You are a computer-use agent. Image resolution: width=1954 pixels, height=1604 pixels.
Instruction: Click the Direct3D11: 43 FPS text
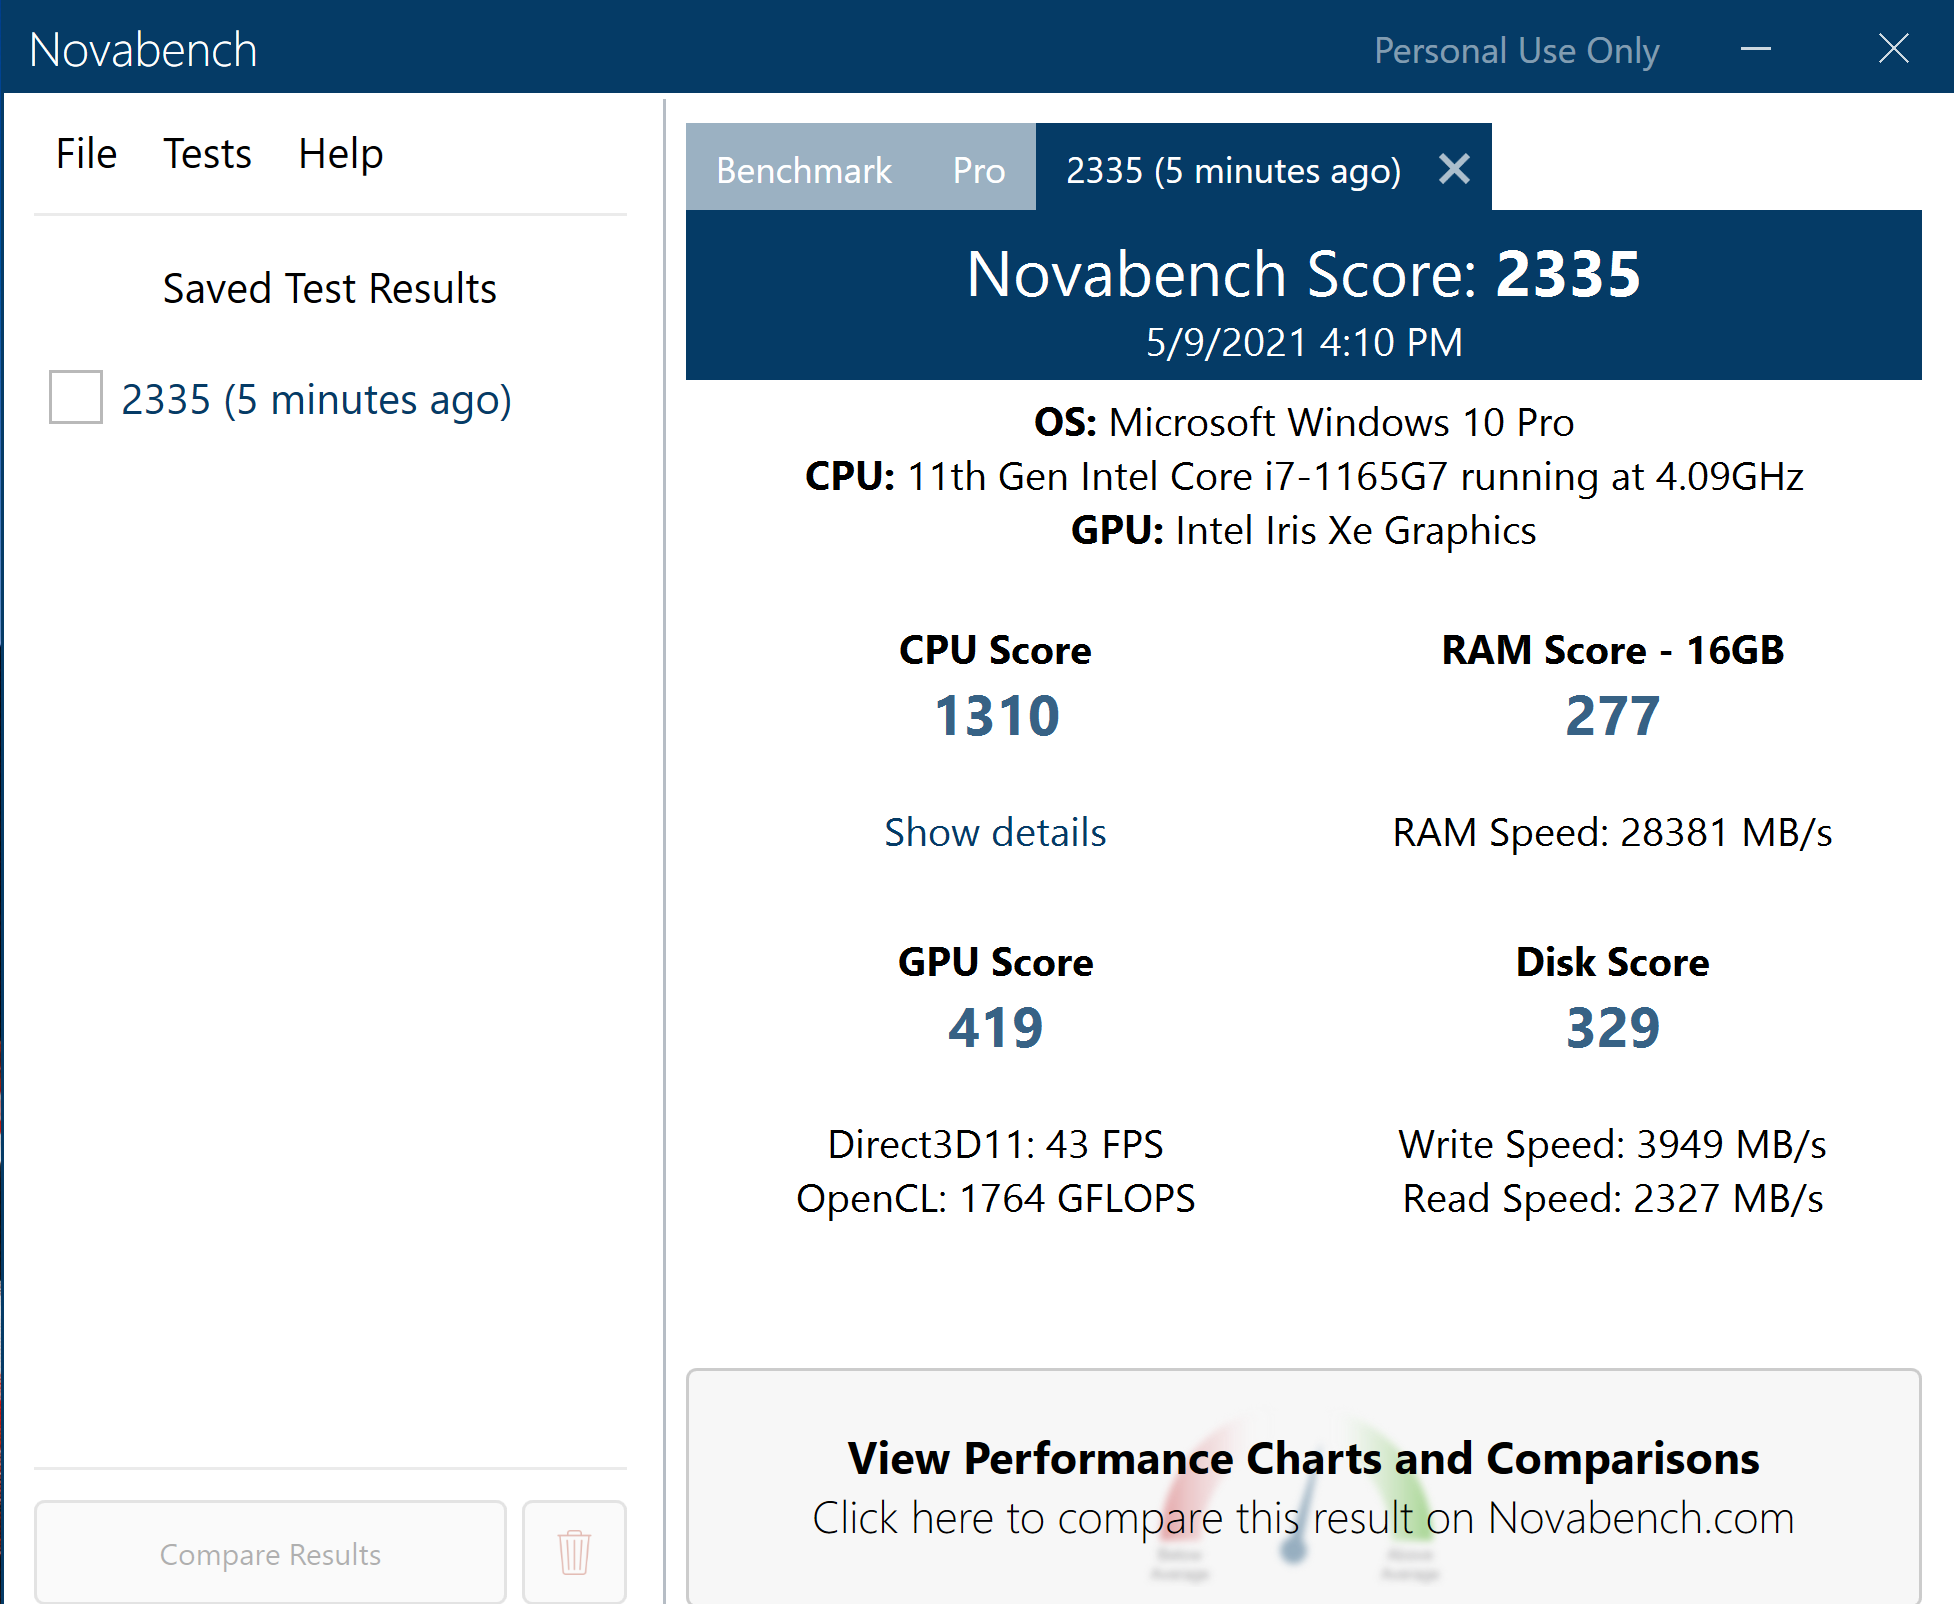(x=995, y=1144)
